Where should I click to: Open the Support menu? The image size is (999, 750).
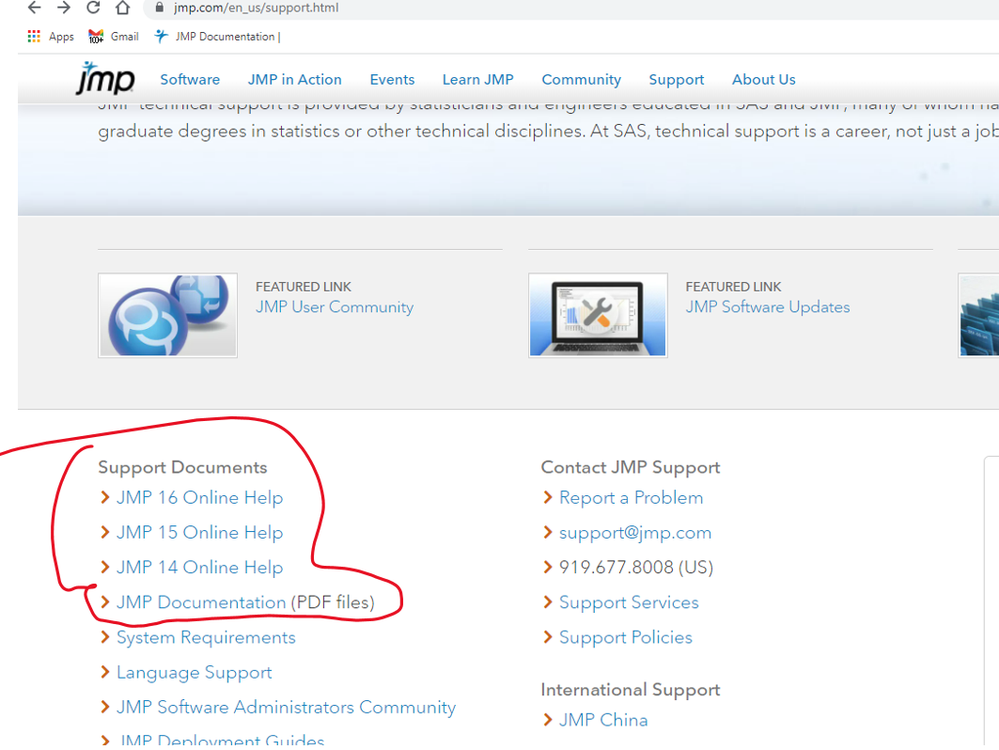[676, 80]
